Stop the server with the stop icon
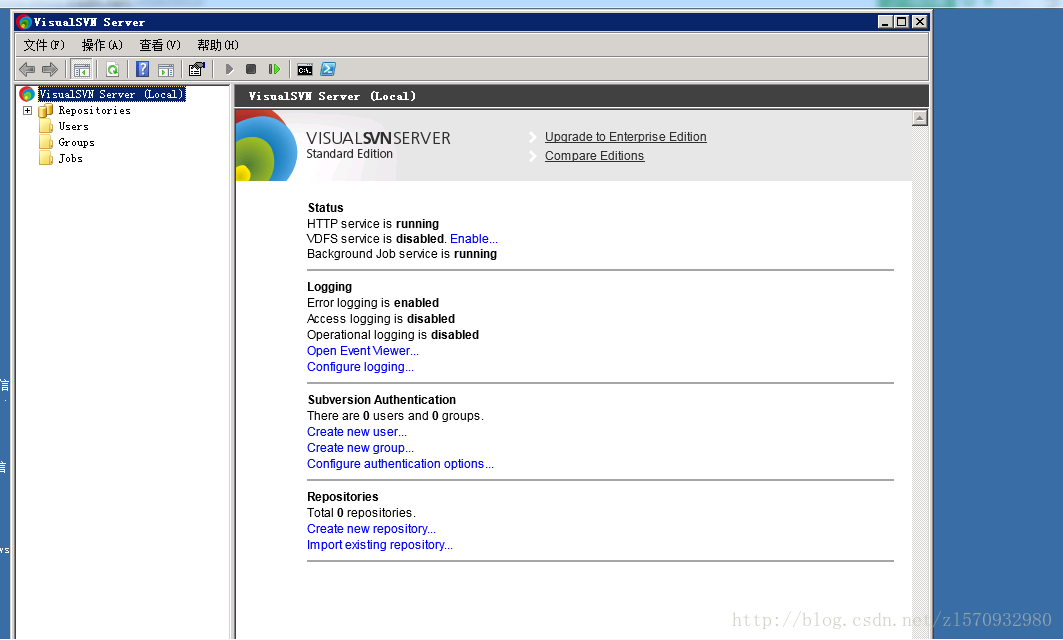The height and width of the screenshot is (640, 1063). pyautogui.click(x=251, y=69)
